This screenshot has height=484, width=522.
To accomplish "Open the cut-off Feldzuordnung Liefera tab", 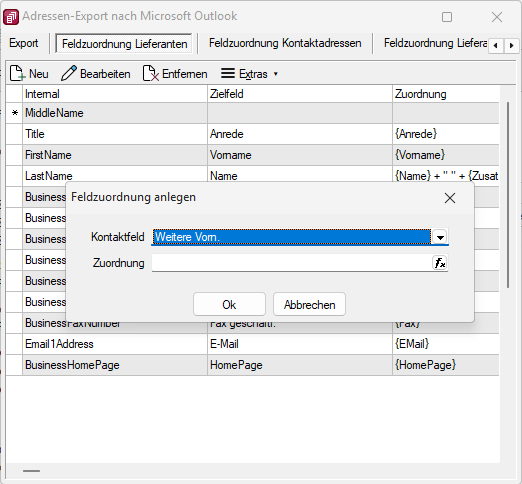I will 435,43.
